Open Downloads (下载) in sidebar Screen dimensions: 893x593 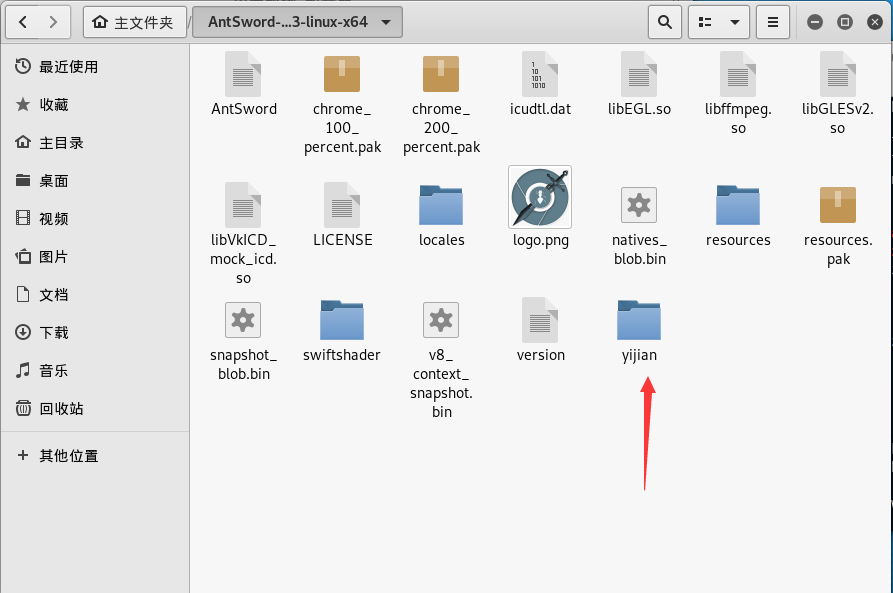coord(95,333)
